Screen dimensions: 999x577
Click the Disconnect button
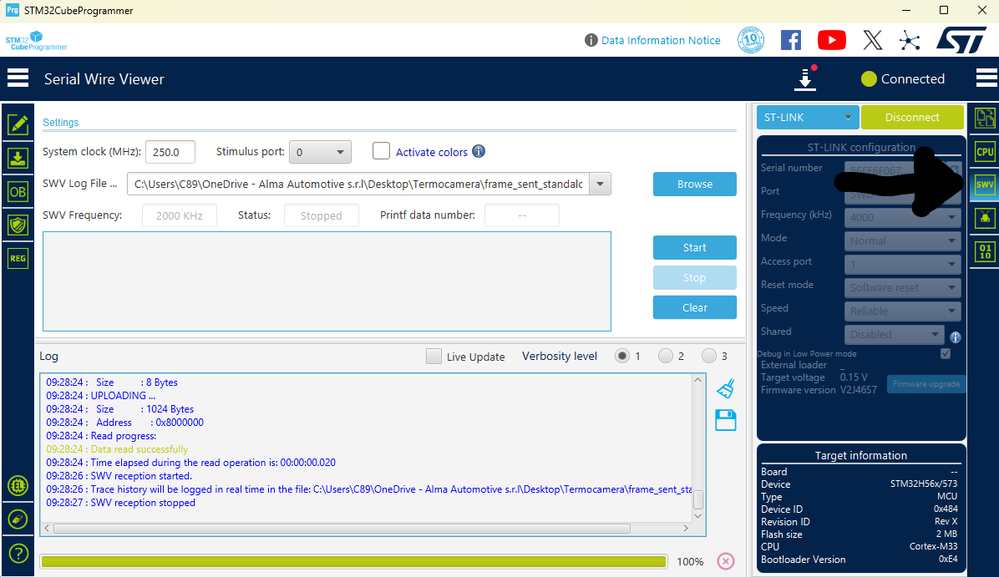click(912, 117)
